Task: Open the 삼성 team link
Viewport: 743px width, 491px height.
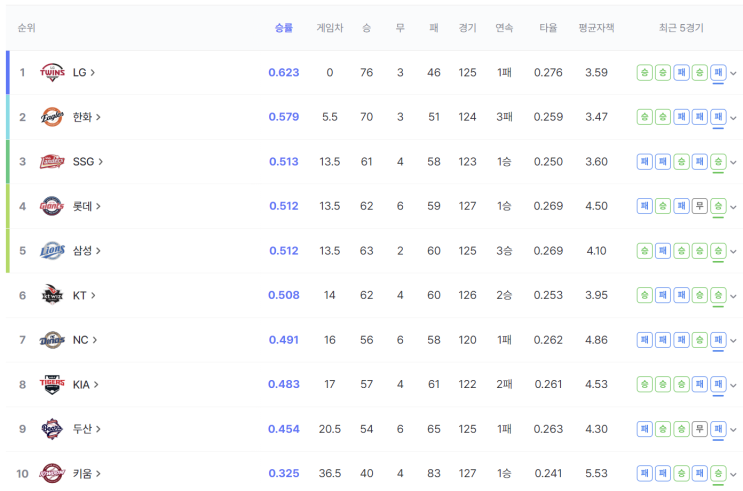Action: tap(86, 251)
